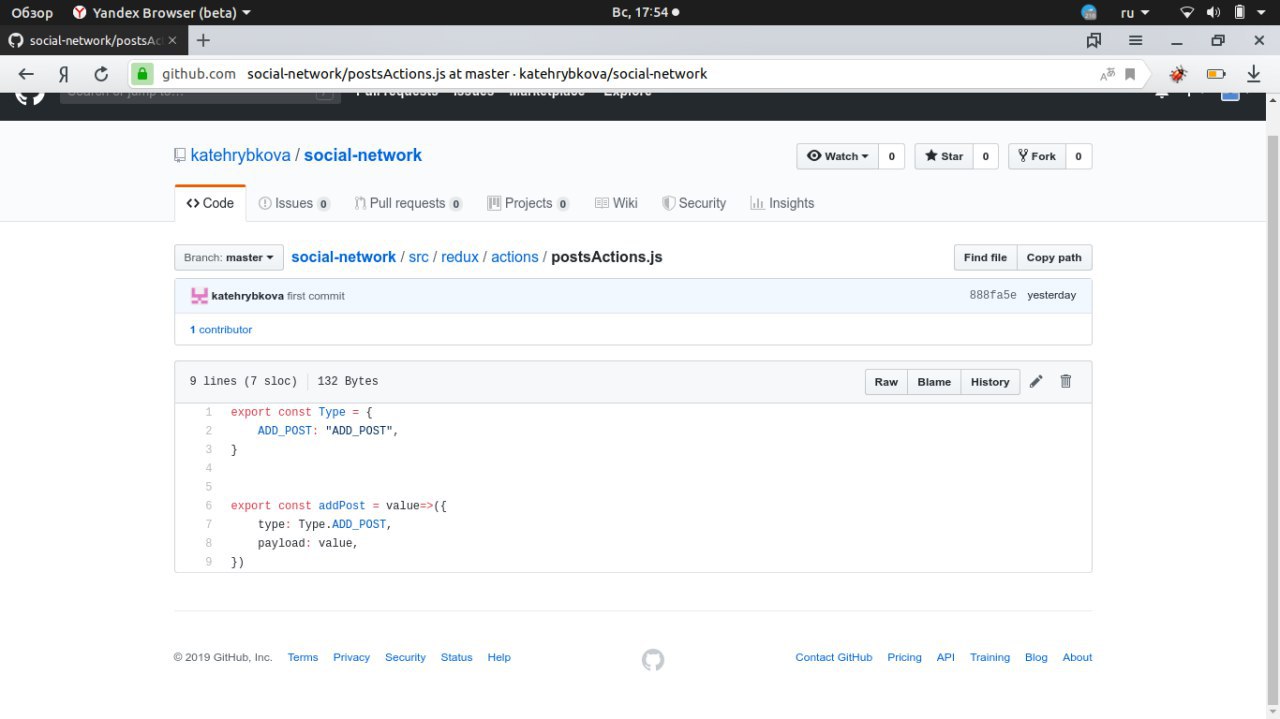Switch to the Issues tab

pos(294,203)
